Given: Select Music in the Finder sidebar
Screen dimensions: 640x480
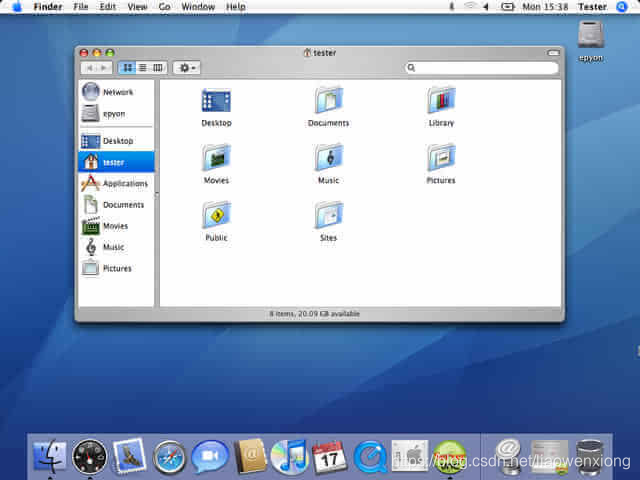Looking at the screenshot, I should (x=116, y=247).
